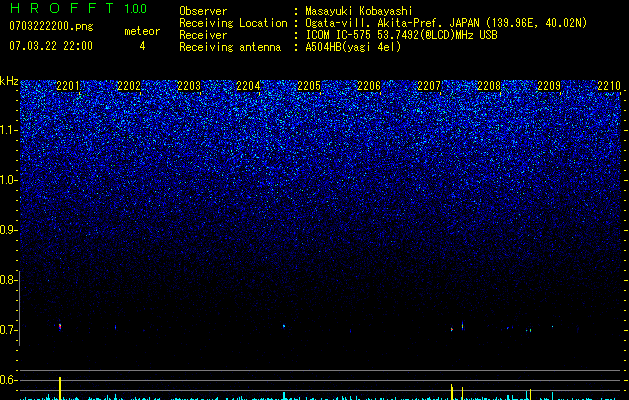Viewport: 629px width, 400px height.
Task: Click the meteor echo just after 2201
Action: 60,327
